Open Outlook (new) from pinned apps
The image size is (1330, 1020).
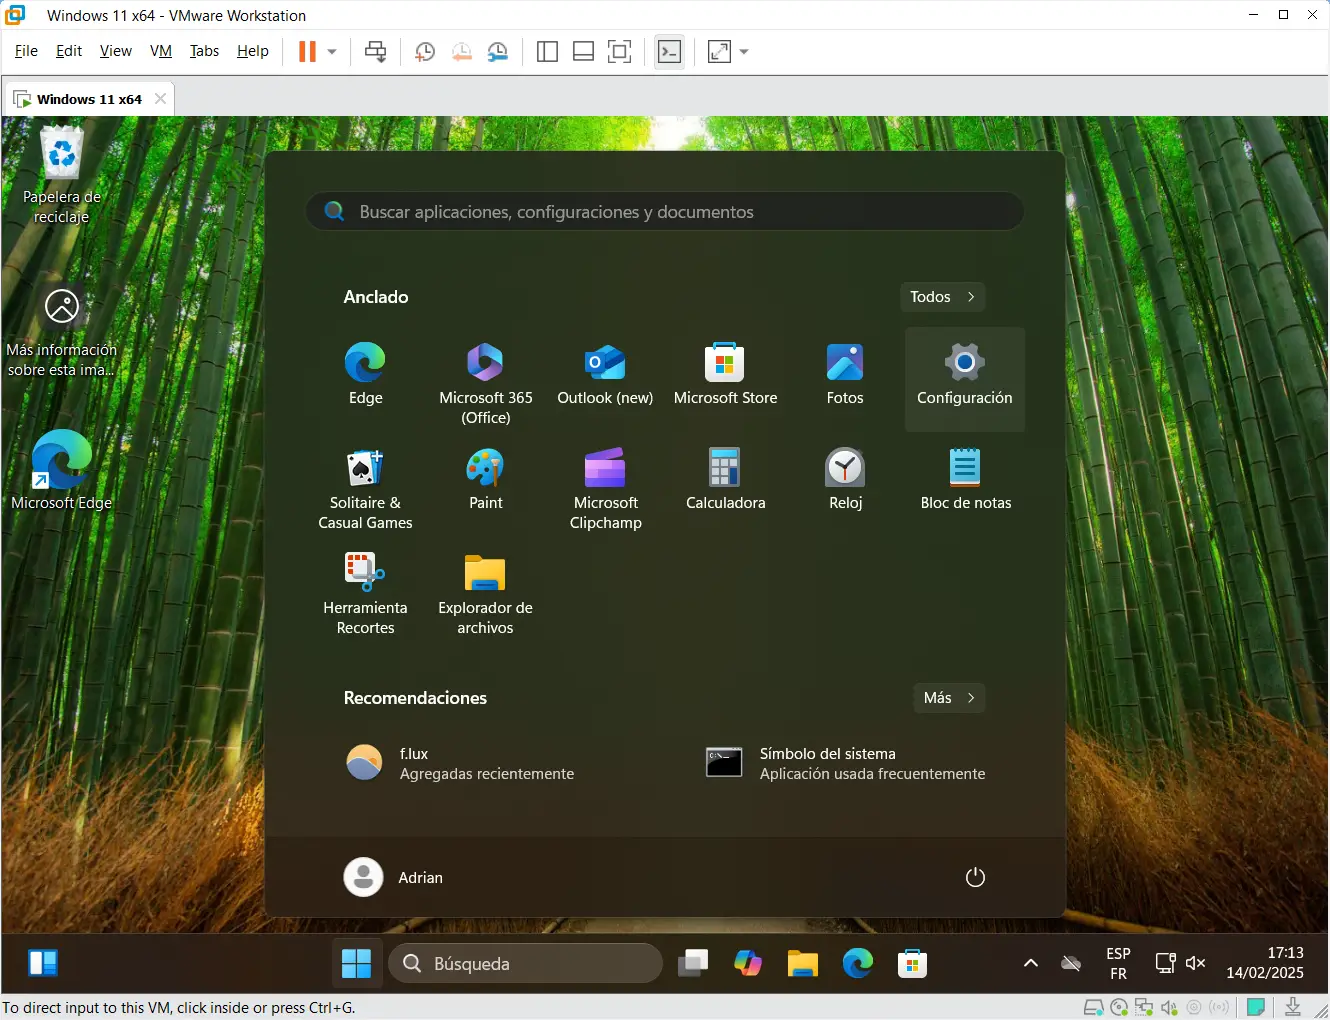click(605, 375)
